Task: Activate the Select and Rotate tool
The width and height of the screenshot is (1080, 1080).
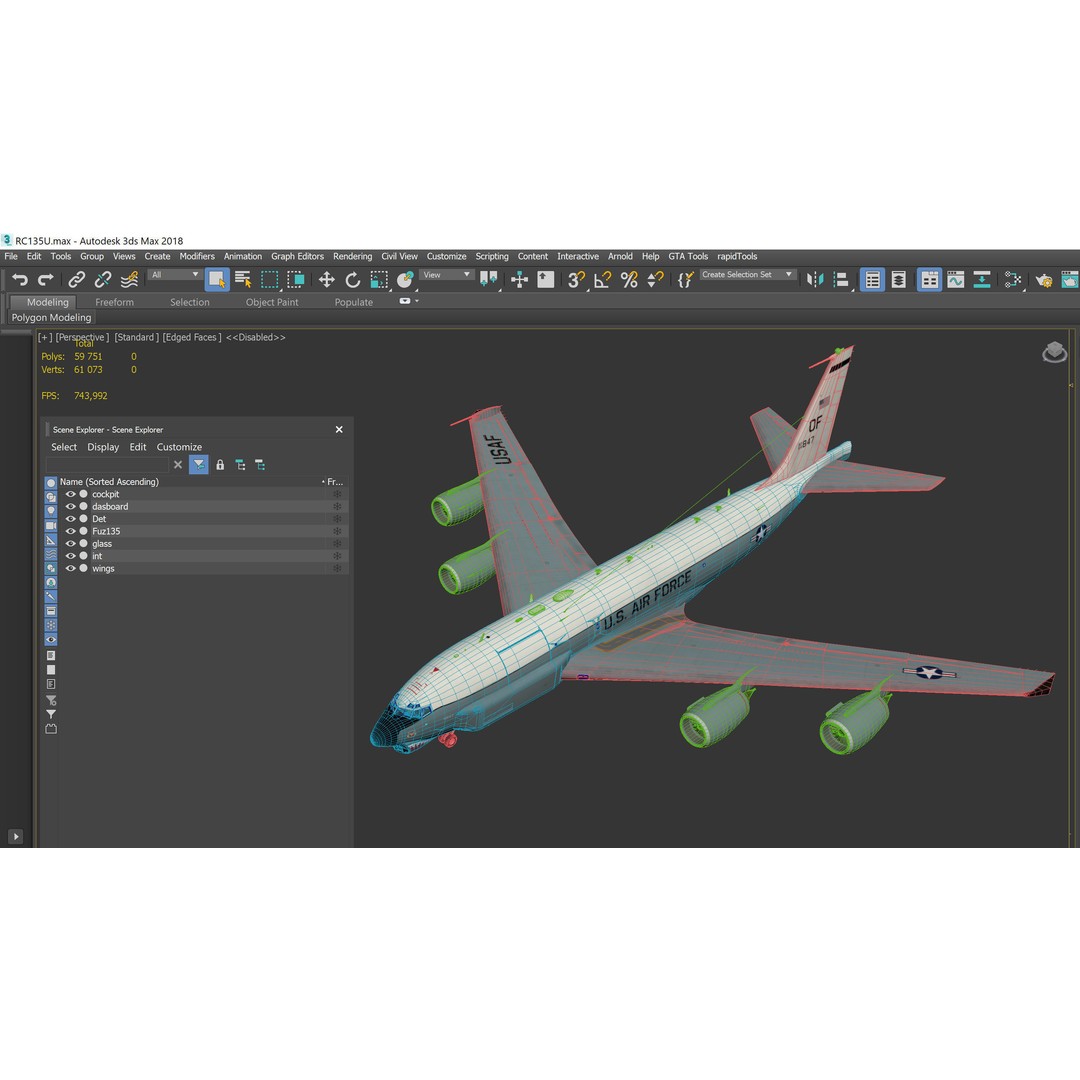Action: coord(353,280)
